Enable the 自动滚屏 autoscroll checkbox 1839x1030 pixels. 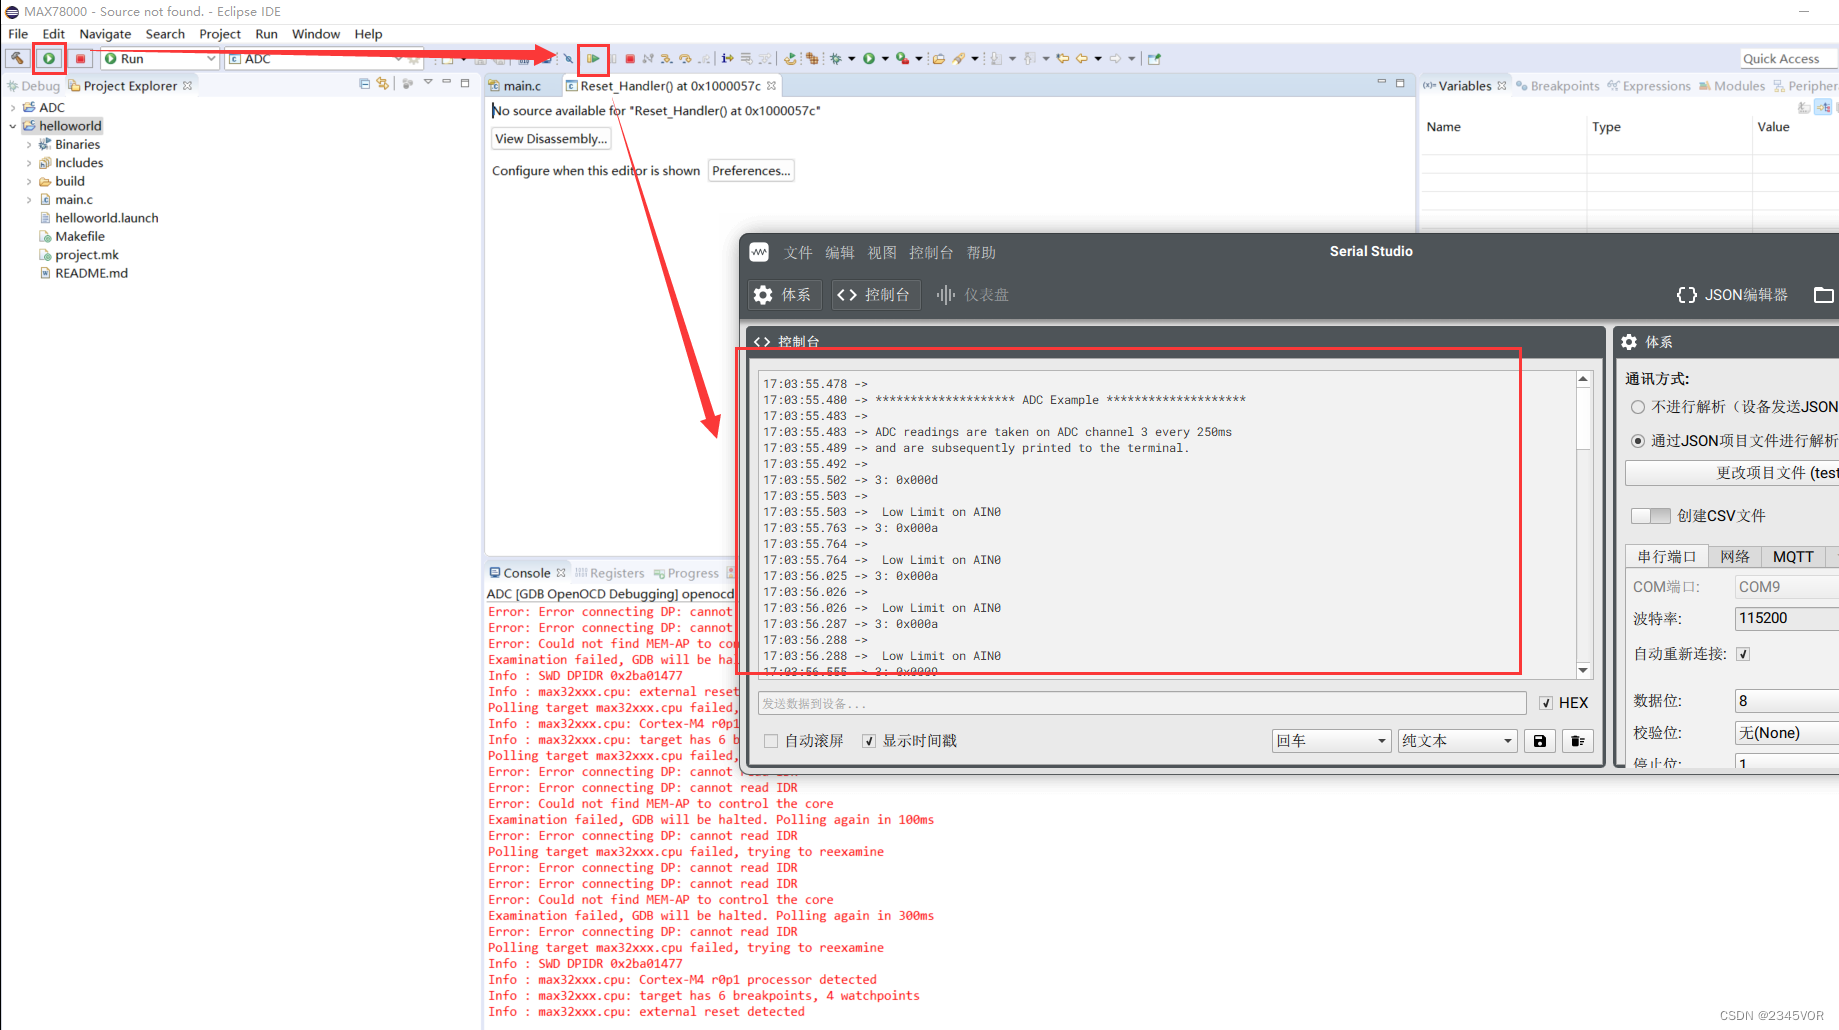(x=771, y=741)
